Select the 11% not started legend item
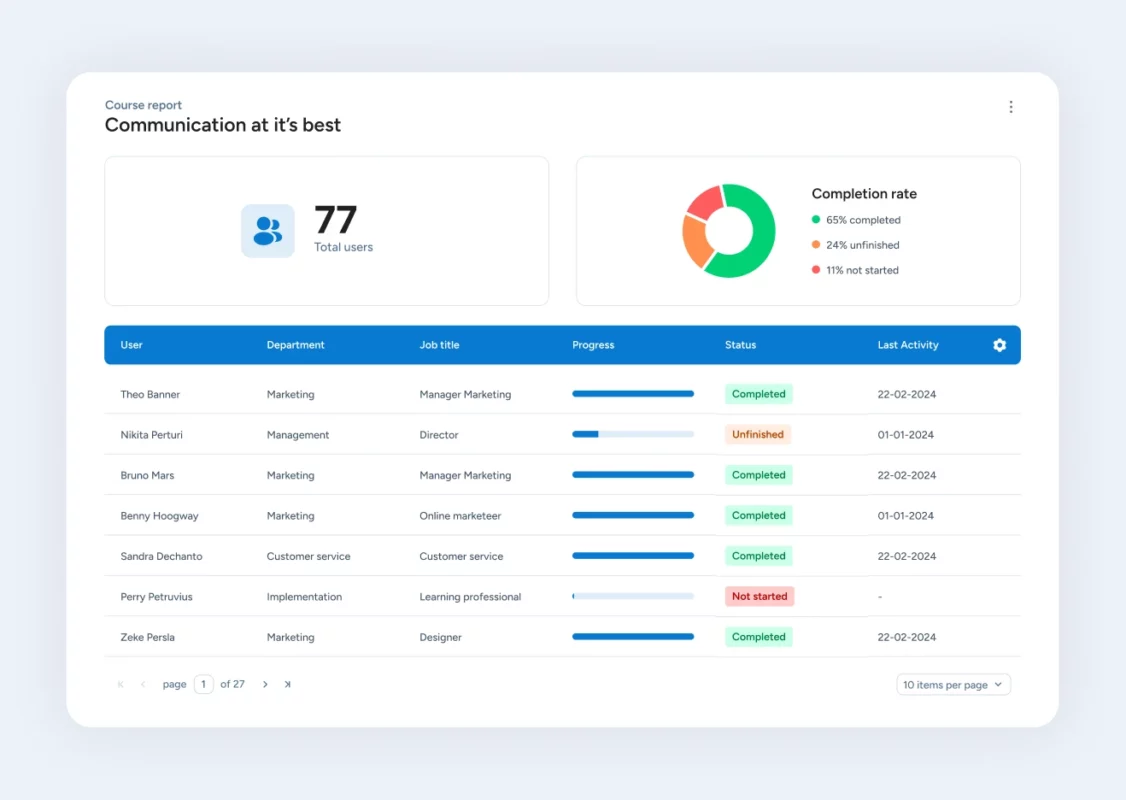 click(x=861, y=271)
